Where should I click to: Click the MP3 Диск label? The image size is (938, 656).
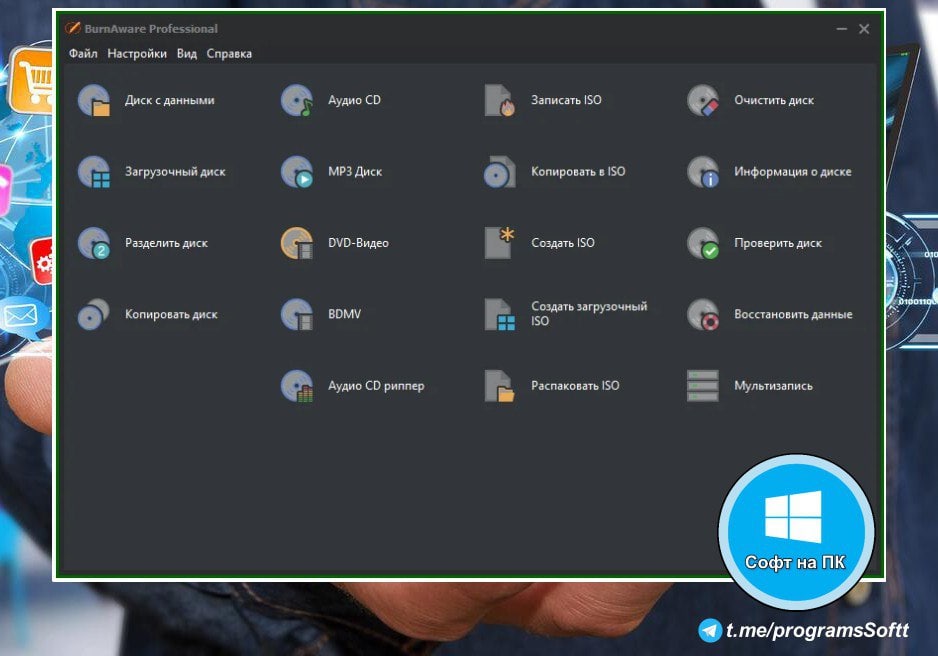point(355,172)
